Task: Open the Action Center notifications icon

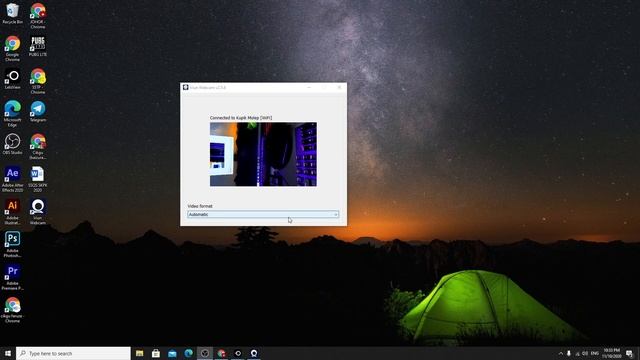Action: tap(629, 353)
